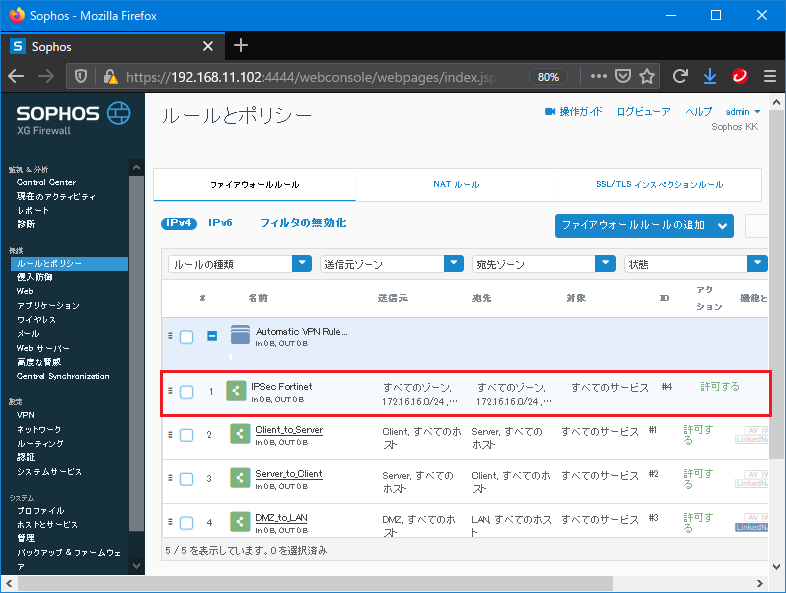The width and height of the screenshot is (786, 593).
Task: Check the Client_to_Server rule checkbox
Action: (x=186, y=435)
